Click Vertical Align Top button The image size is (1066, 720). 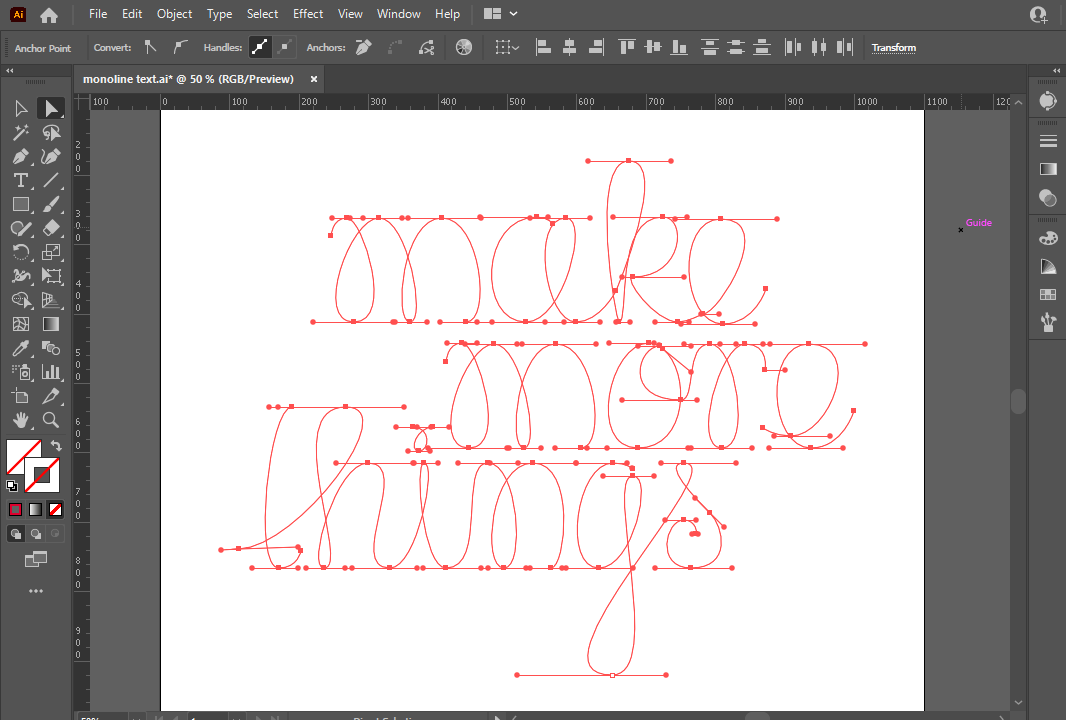tap(626, 47)
